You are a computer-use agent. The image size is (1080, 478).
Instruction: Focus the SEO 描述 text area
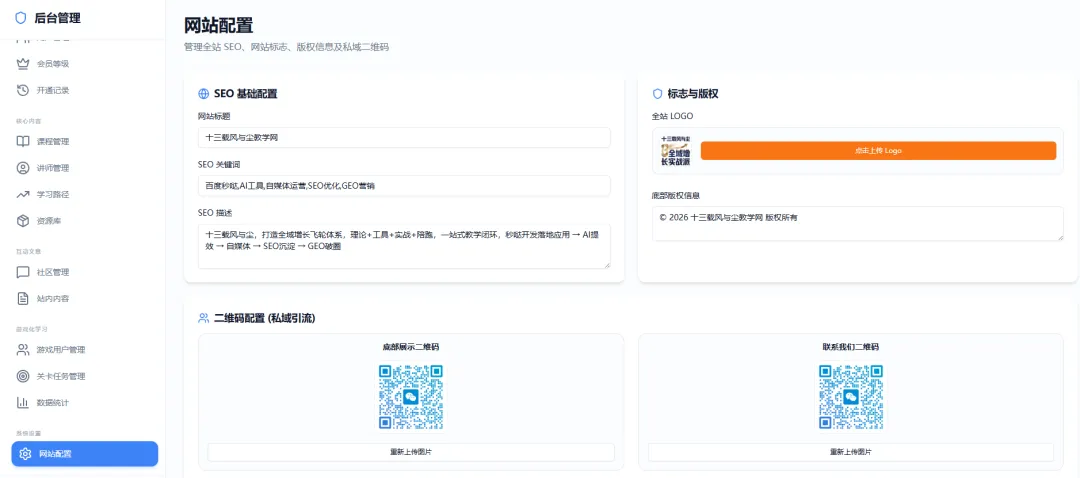point(404,246)
